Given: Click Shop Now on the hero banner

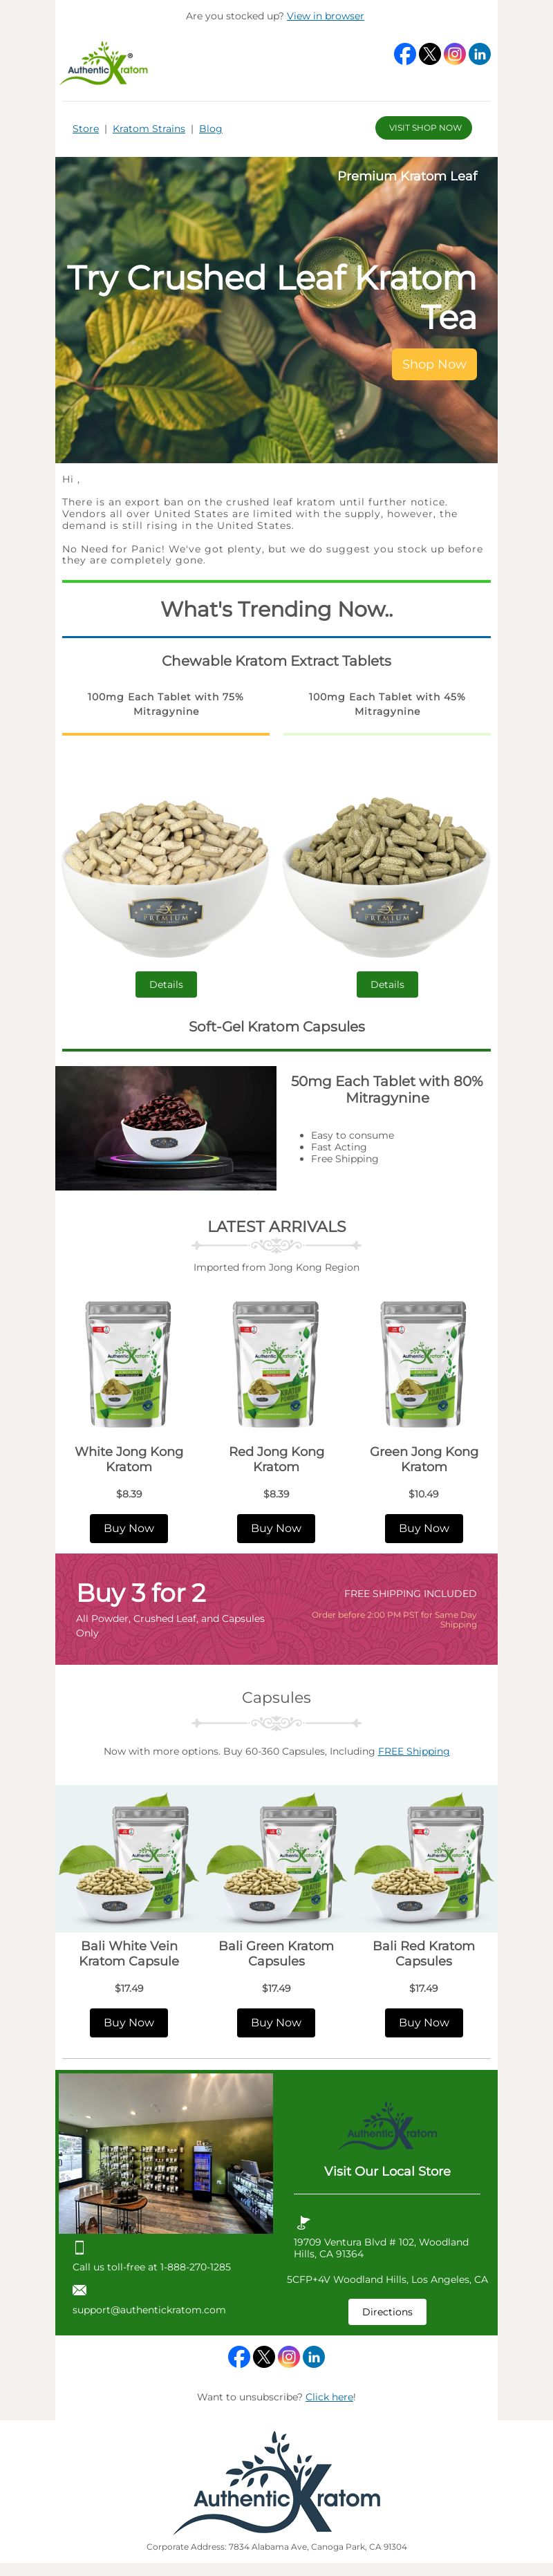Looking at the screenshot, I should point(434,364).
